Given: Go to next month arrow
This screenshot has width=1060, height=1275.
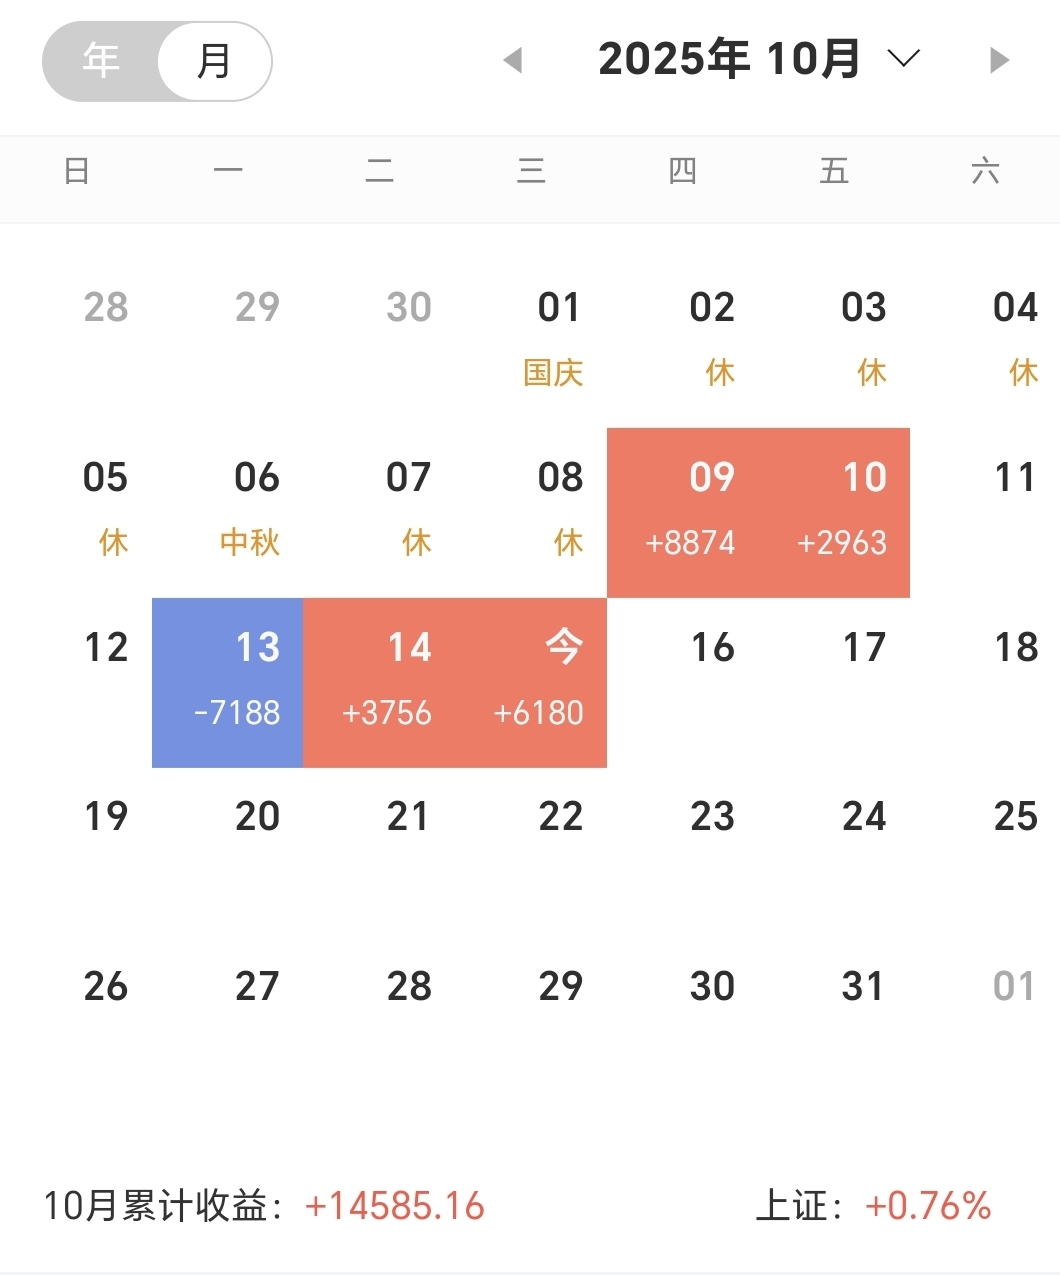Looking at the screenshot, I should [x=998, y=60].
